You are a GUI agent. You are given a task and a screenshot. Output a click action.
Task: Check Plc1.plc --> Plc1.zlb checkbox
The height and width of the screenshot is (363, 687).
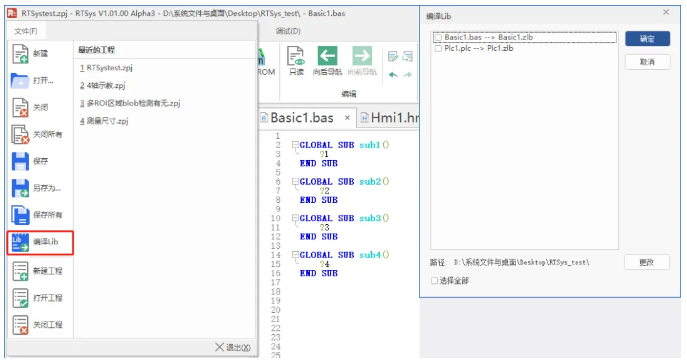pyautogui.click(x=438, y=49)
